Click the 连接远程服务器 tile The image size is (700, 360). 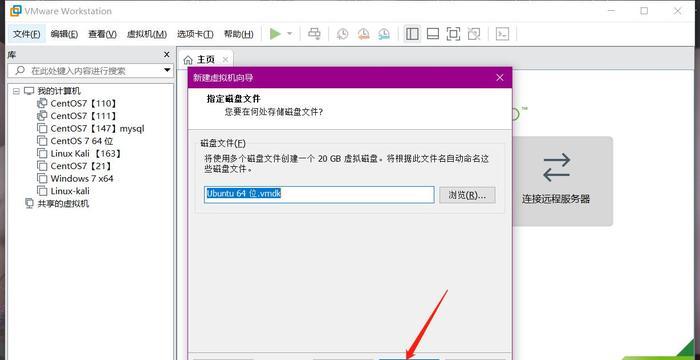(x=556, y=181)
